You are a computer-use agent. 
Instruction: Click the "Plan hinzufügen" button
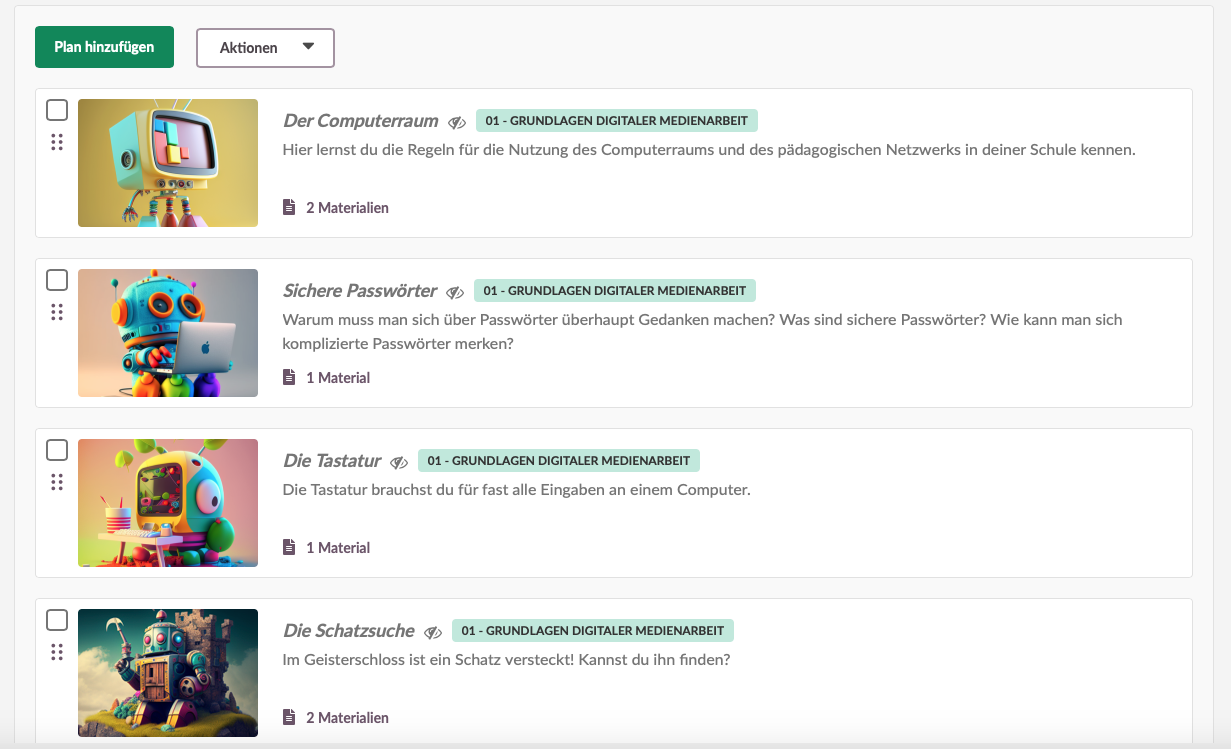pos(104,47)
